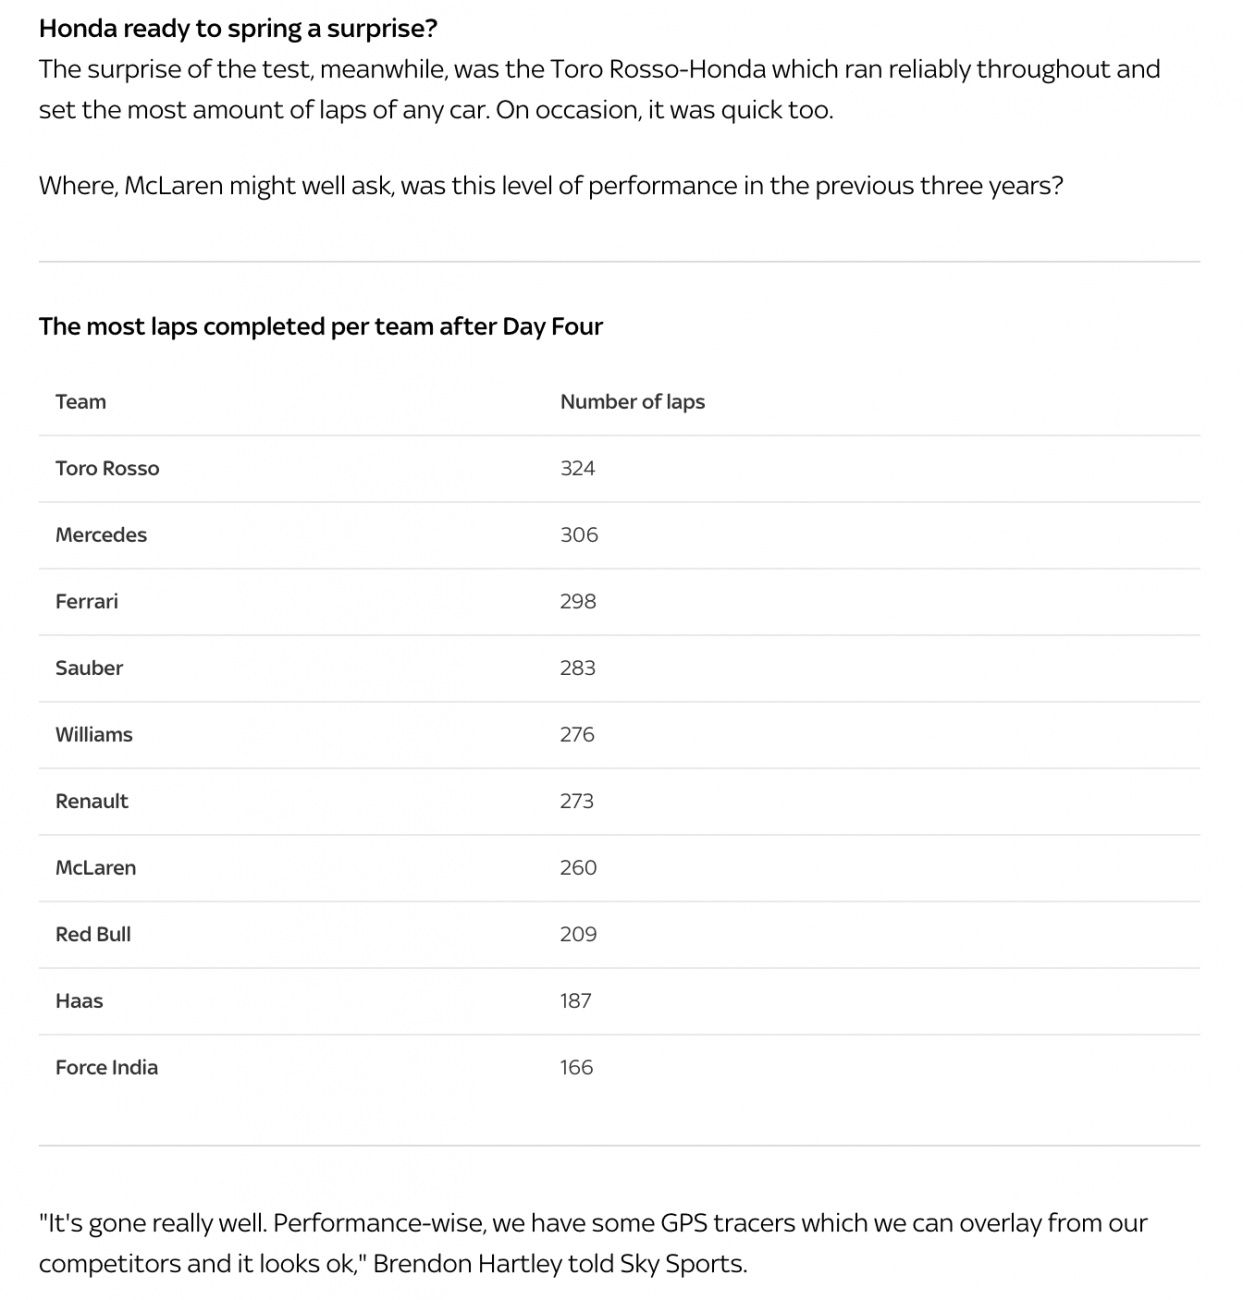Image resolution: width=1243 pixels, height=1300 pixels.
Task: Click the 324 laps value
Action: click(578, 469)
